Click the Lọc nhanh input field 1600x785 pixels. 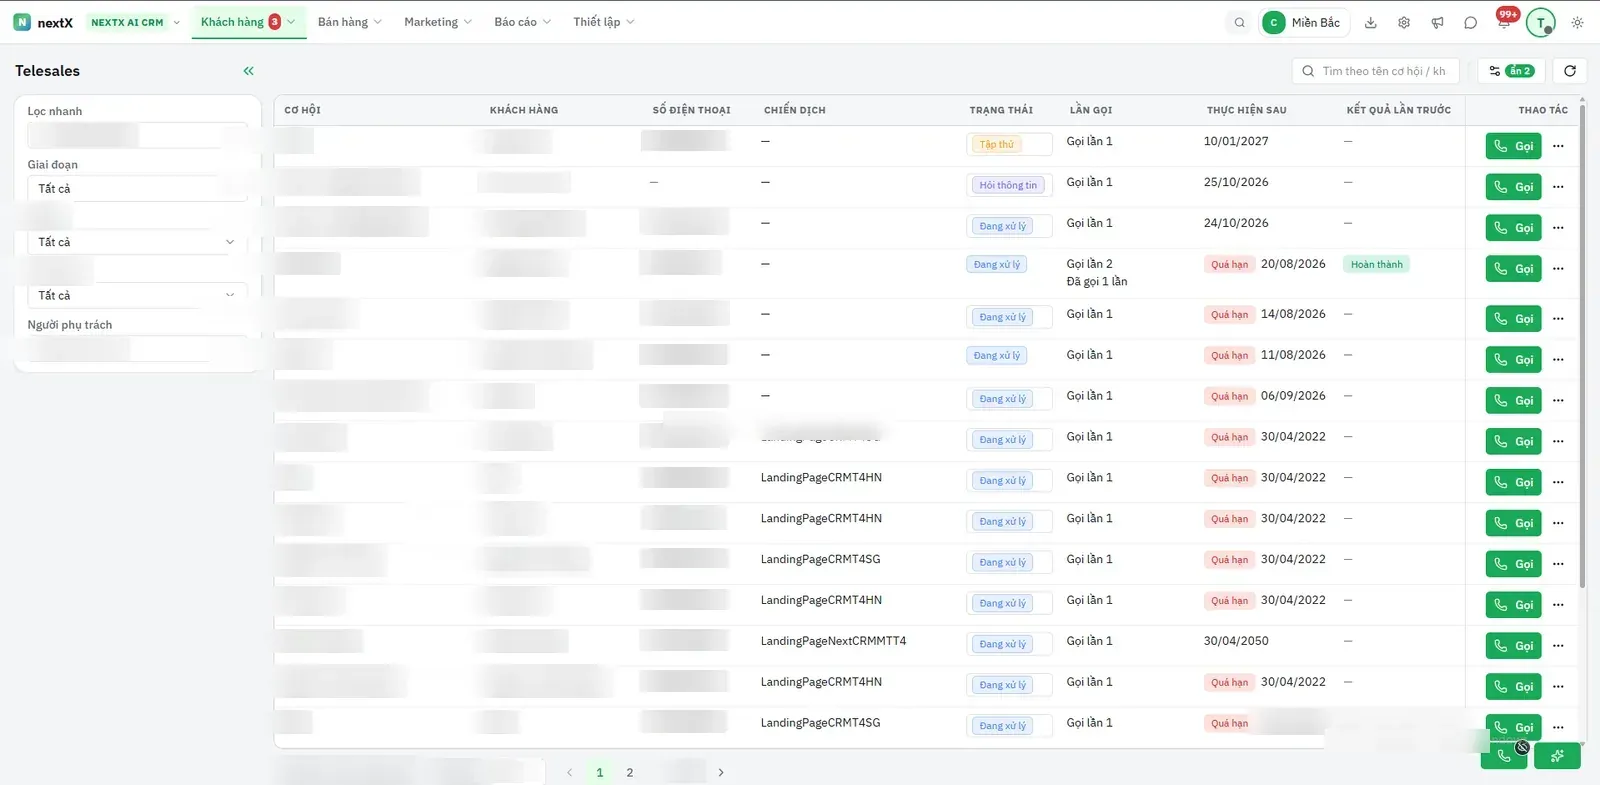point(137,135)
